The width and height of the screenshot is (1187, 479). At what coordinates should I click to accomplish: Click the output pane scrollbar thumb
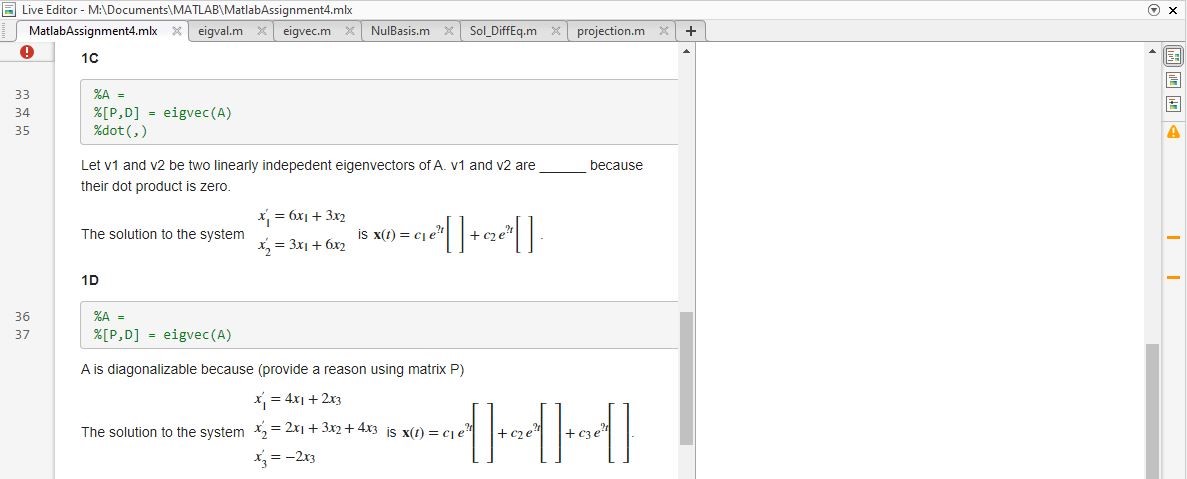point(1152,411)
